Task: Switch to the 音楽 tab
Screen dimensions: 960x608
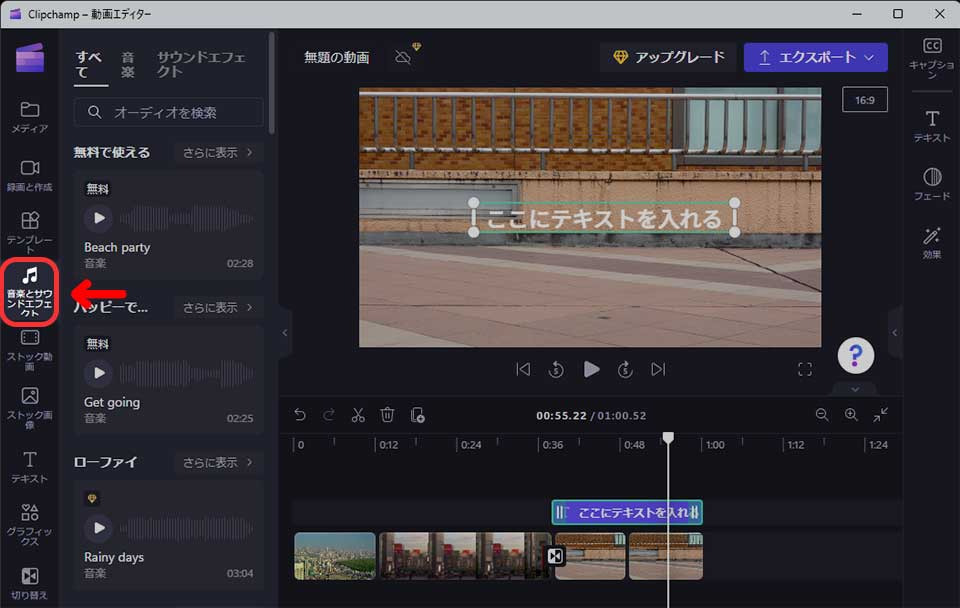Action: click(128, 64)
